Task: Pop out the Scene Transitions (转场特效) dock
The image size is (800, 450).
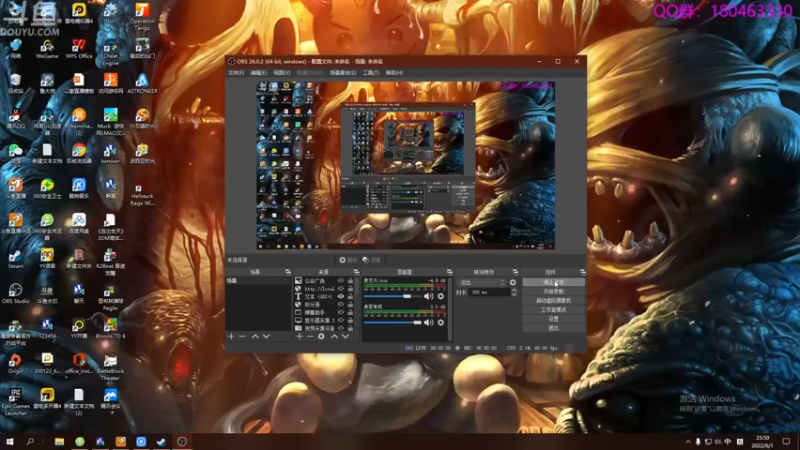Action: (x=515, y=272)
